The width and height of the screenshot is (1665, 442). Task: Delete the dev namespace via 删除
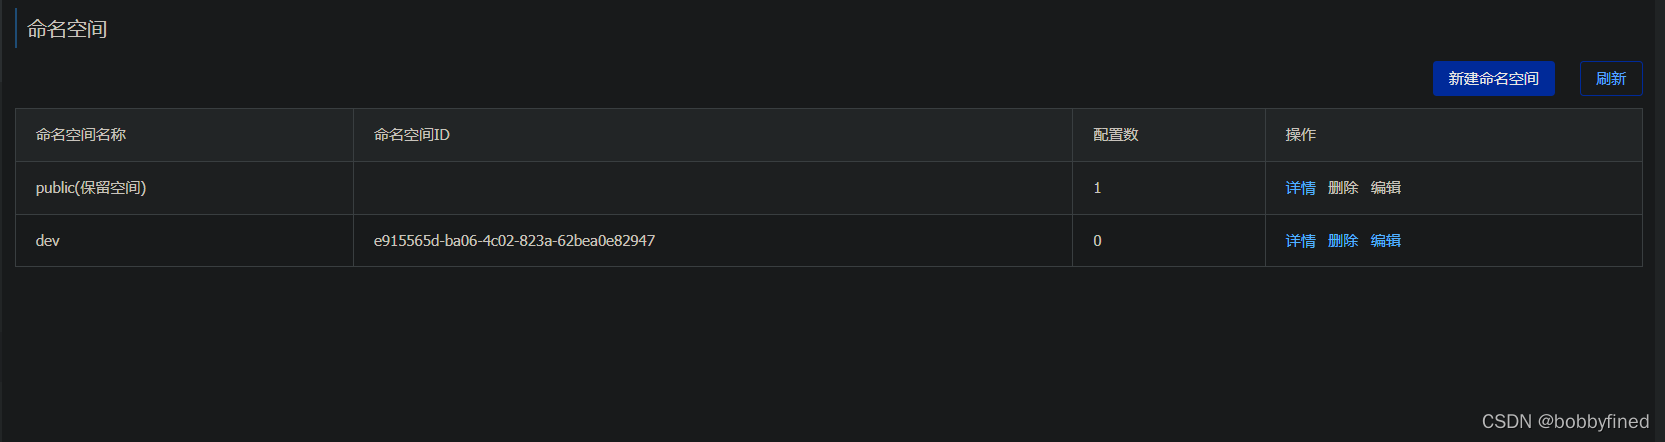1343,241
